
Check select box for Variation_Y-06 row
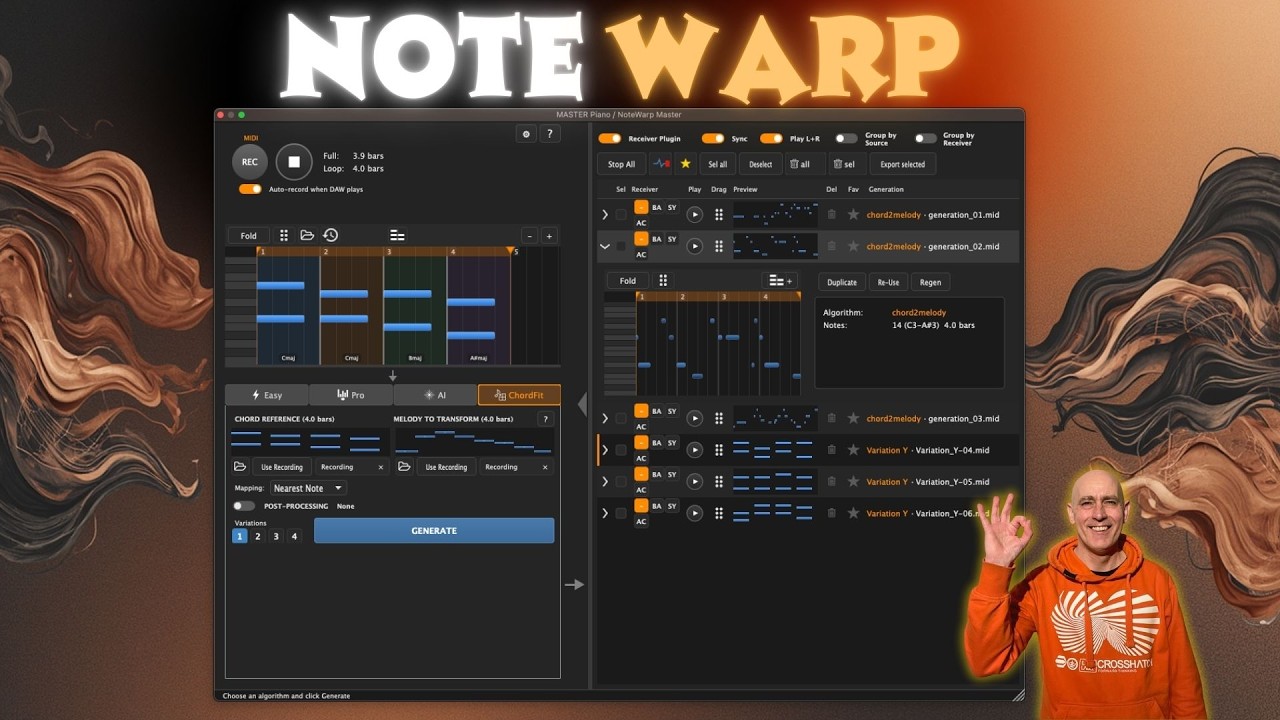point(621,513)
